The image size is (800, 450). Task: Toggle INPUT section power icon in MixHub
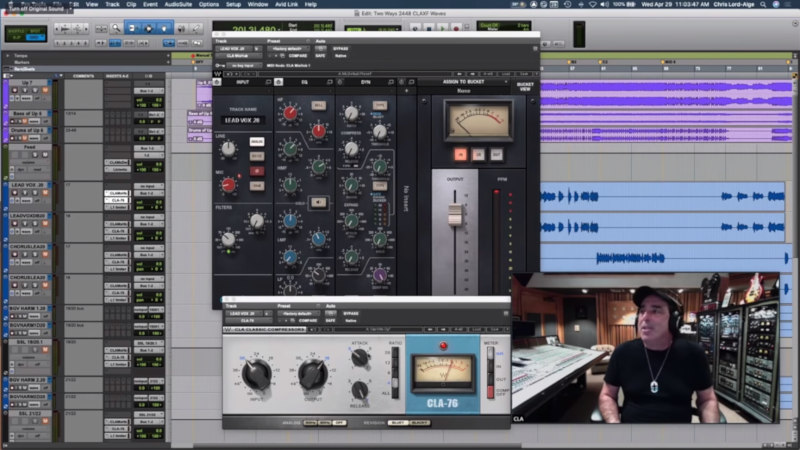[217, 82]
